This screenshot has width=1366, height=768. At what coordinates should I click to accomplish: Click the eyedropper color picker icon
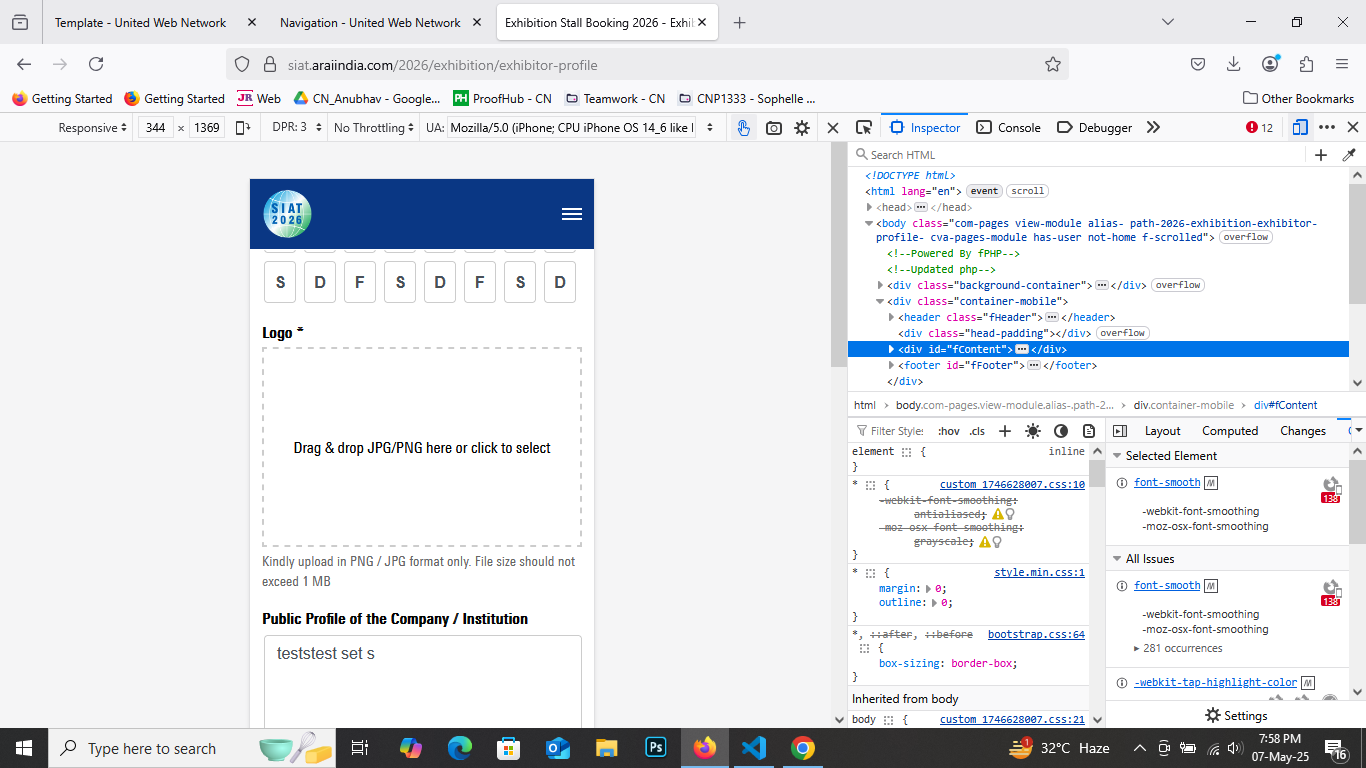pos(1349,155)
